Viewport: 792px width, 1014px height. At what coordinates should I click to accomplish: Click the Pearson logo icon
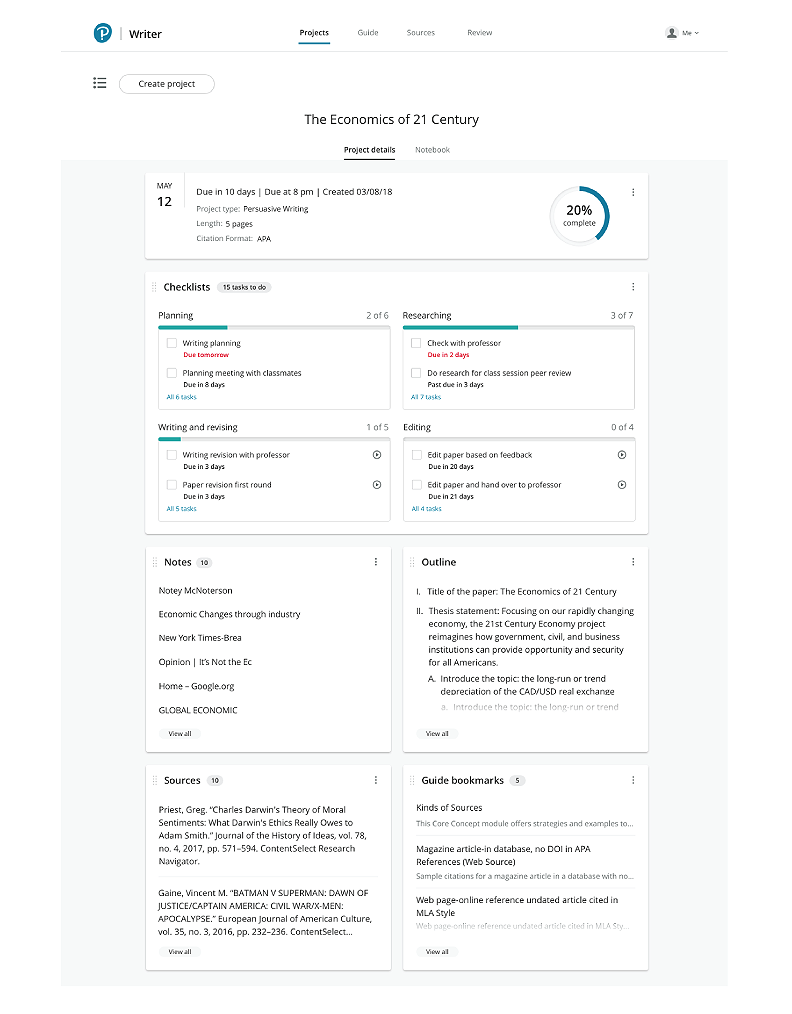tap(102, 33)
